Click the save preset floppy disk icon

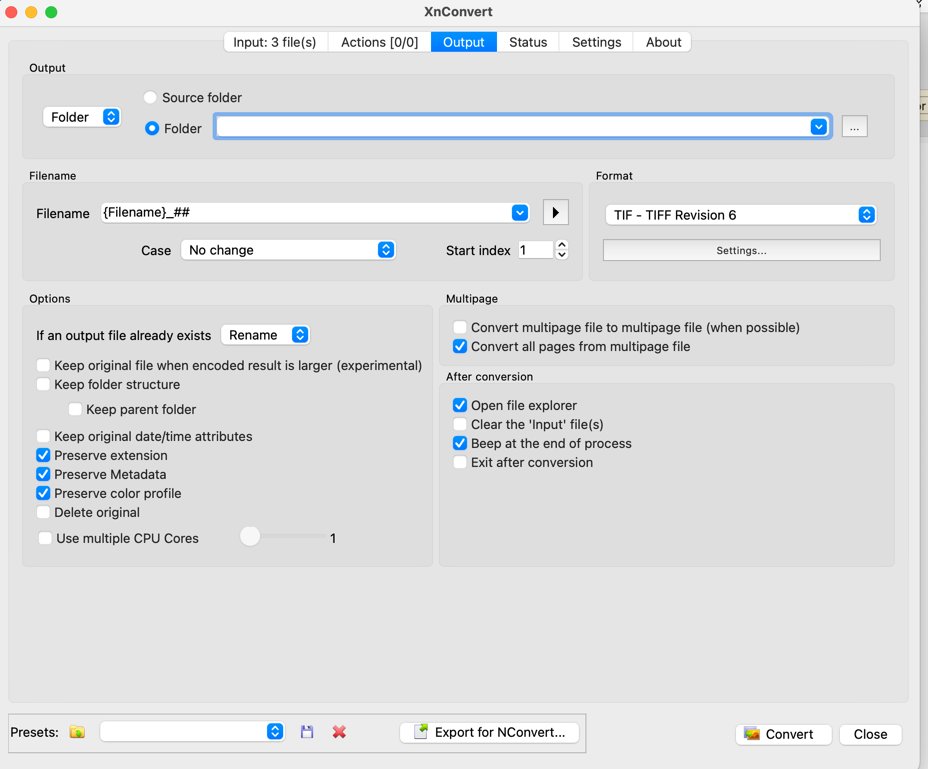pos(307,732)
